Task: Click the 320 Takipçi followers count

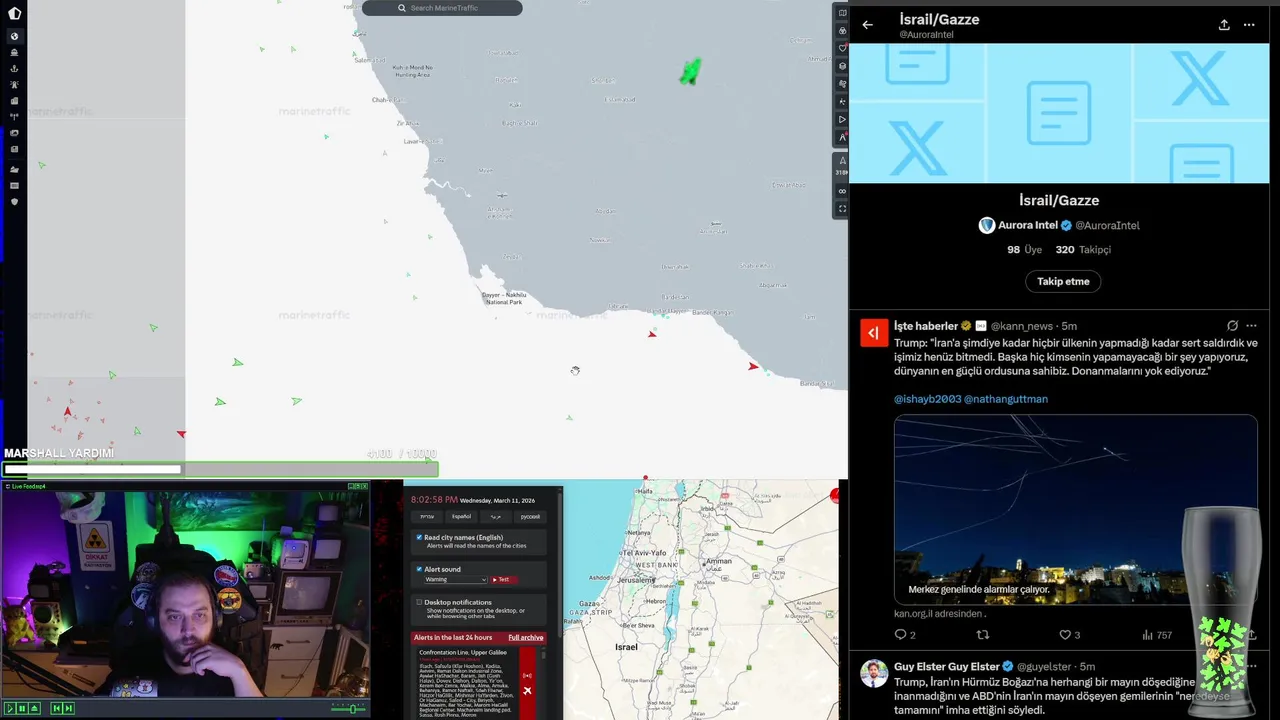Action: pyautogui.click(x=1083, y=250)
